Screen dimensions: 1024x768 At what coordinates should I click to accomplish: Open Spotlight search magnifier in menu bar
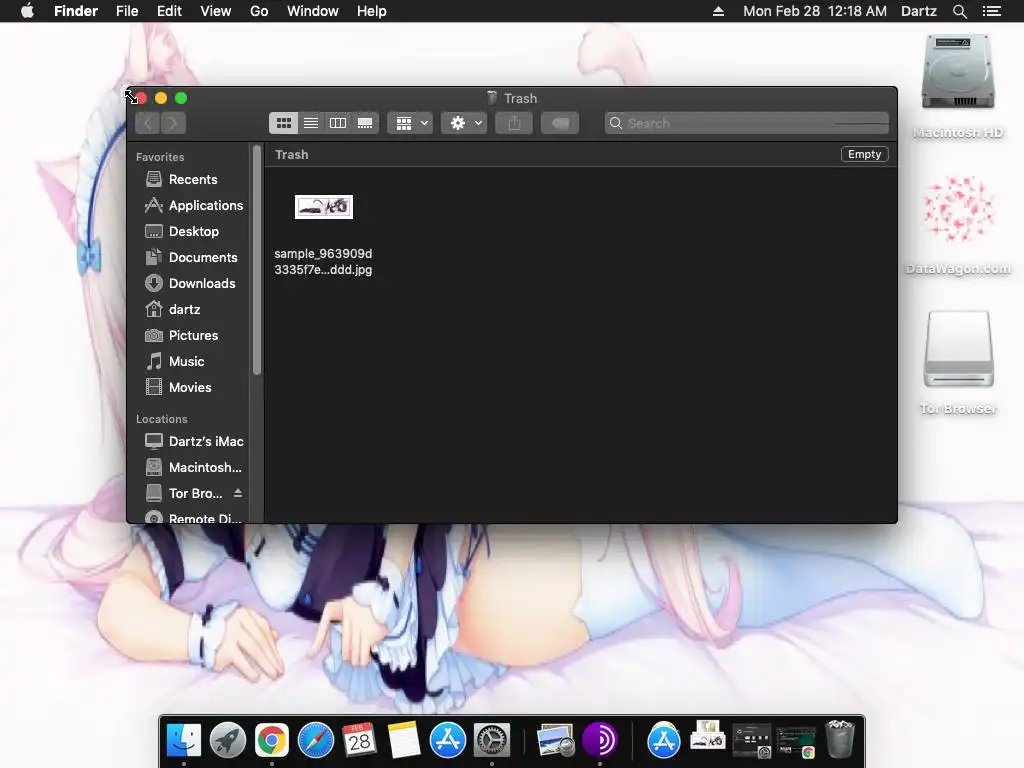point(959,11)
